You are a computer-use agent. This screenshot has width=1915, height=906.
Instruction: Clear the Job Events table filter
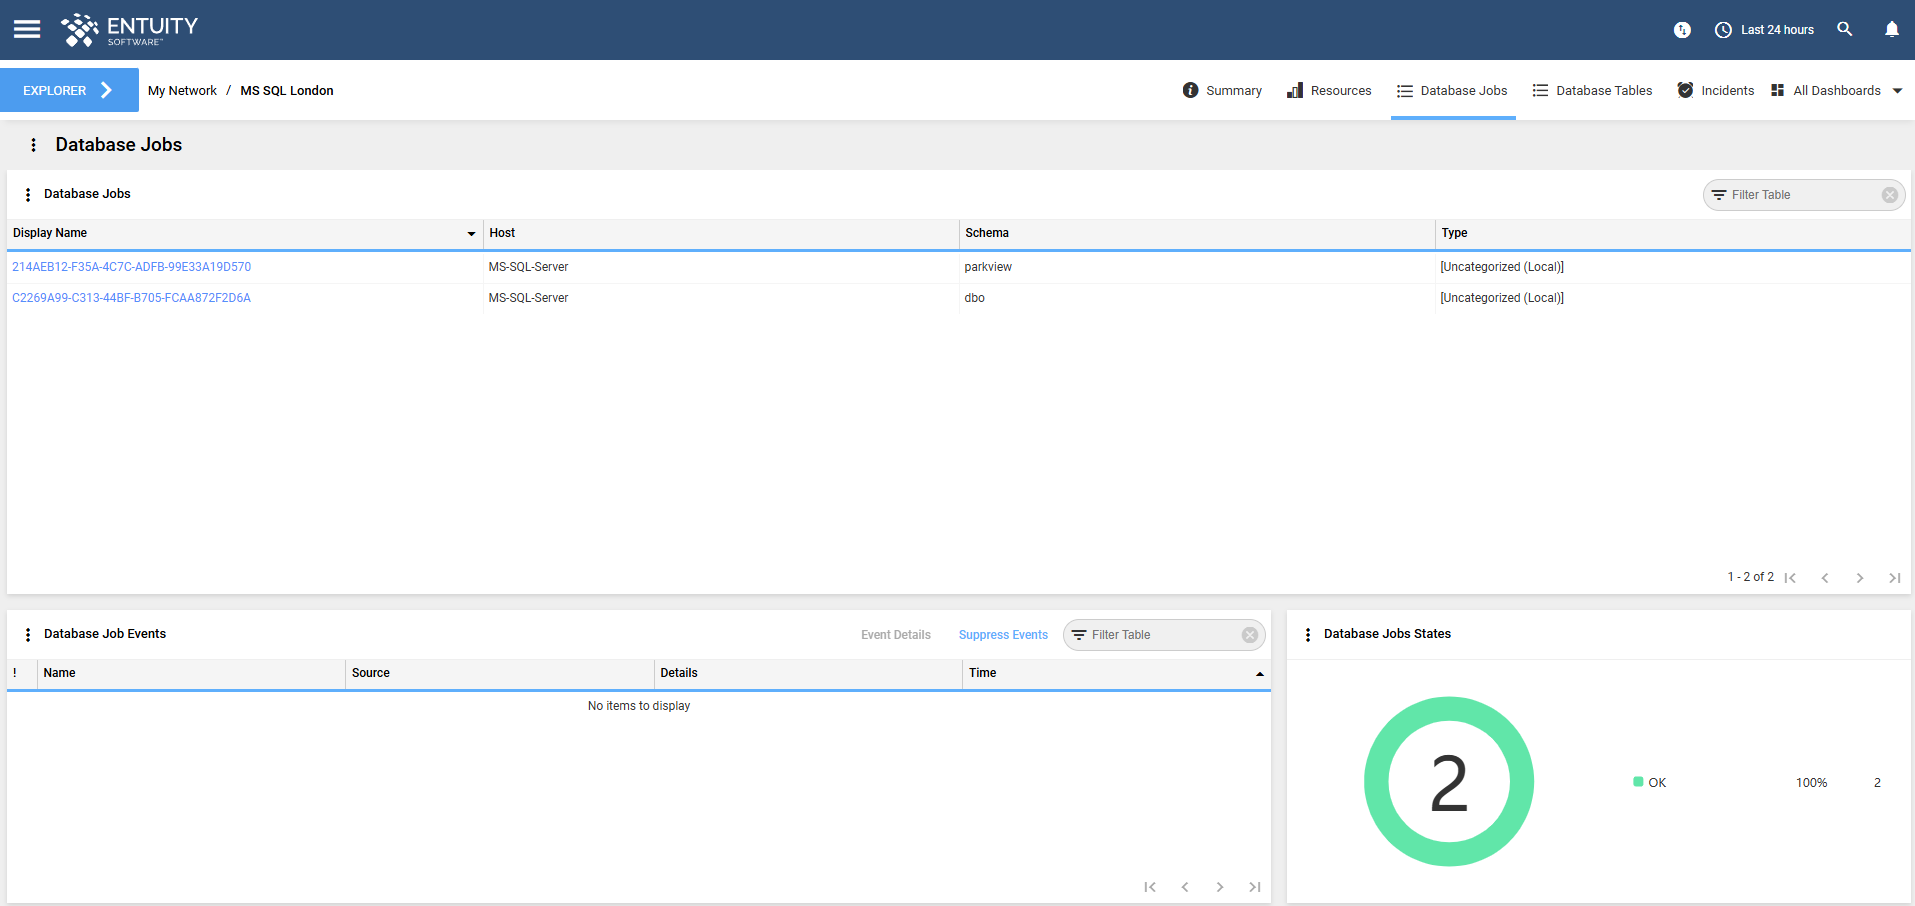coord(1249,635)
